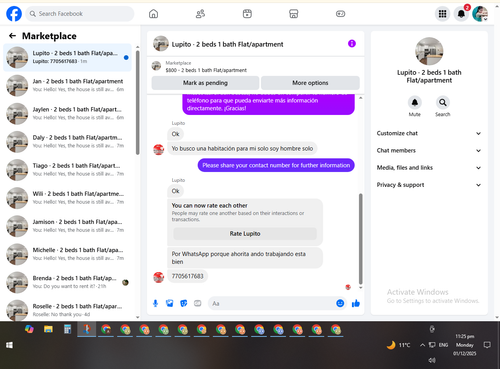Expand Customize chat section
The image size is (500, 369).
429,133
